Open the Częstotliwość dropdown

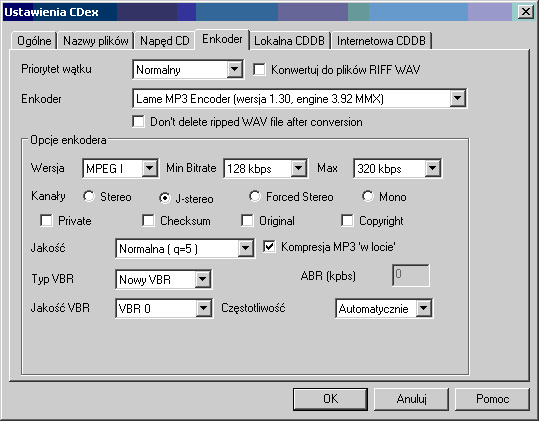click(384, 308)
